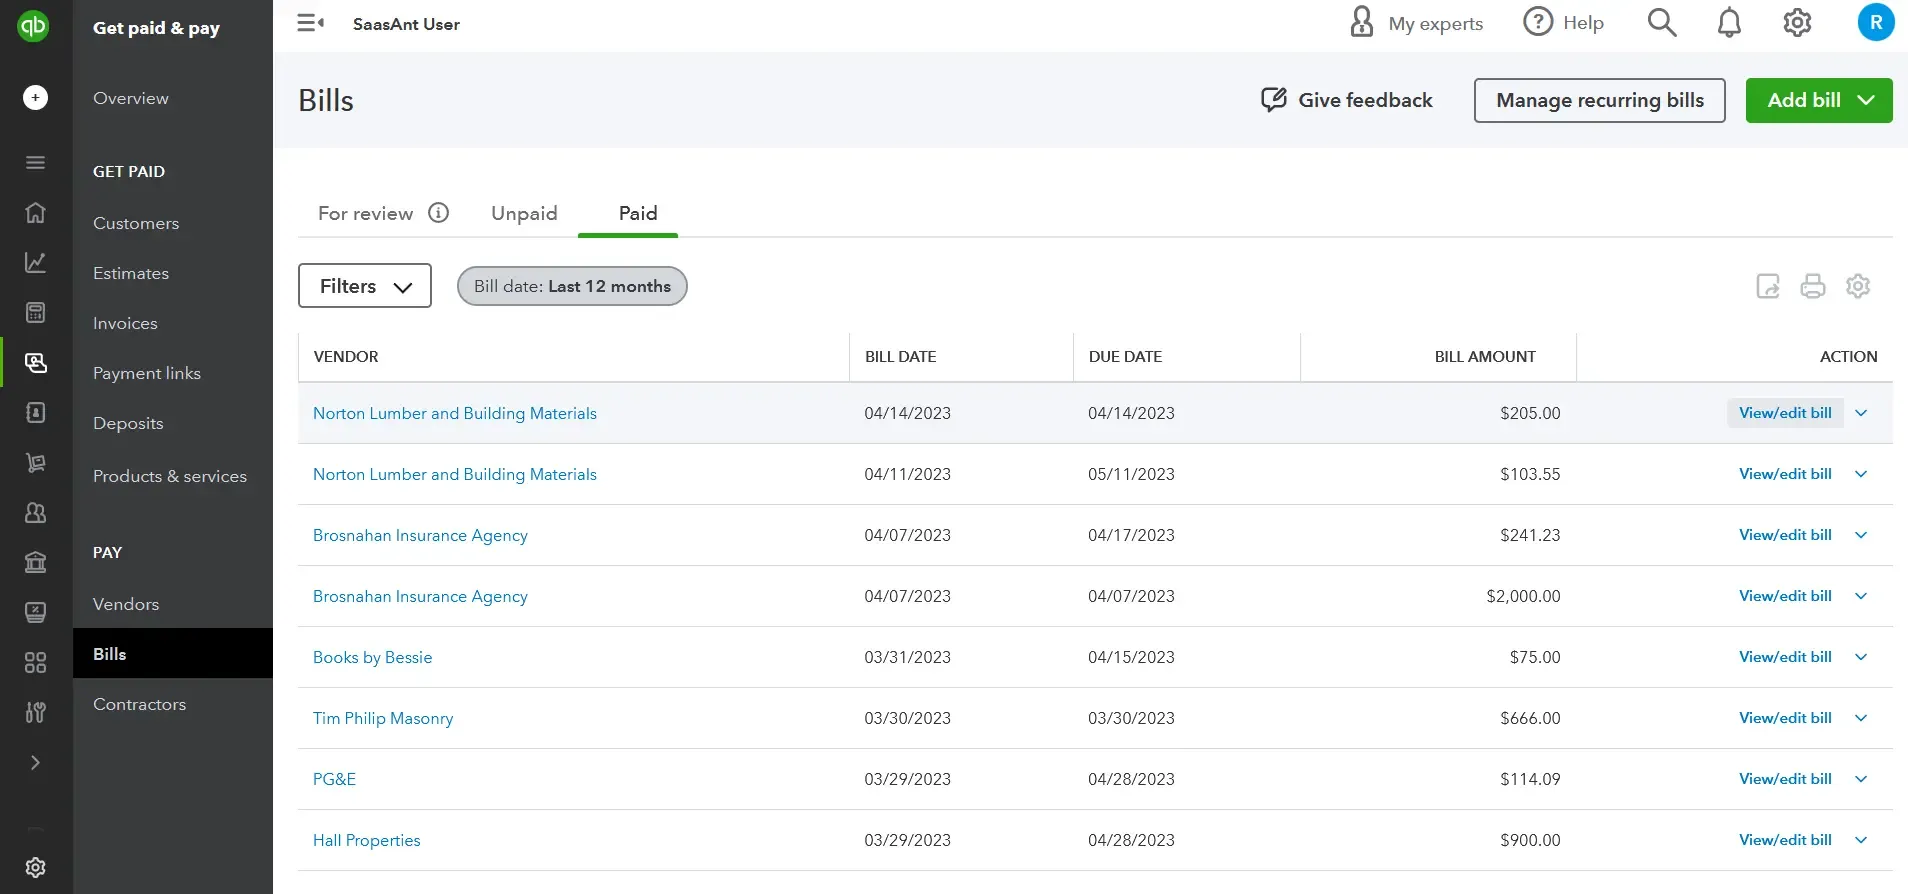1908x894 pixels.
Task: Open Estimates in sidebar
Action: 131,273
